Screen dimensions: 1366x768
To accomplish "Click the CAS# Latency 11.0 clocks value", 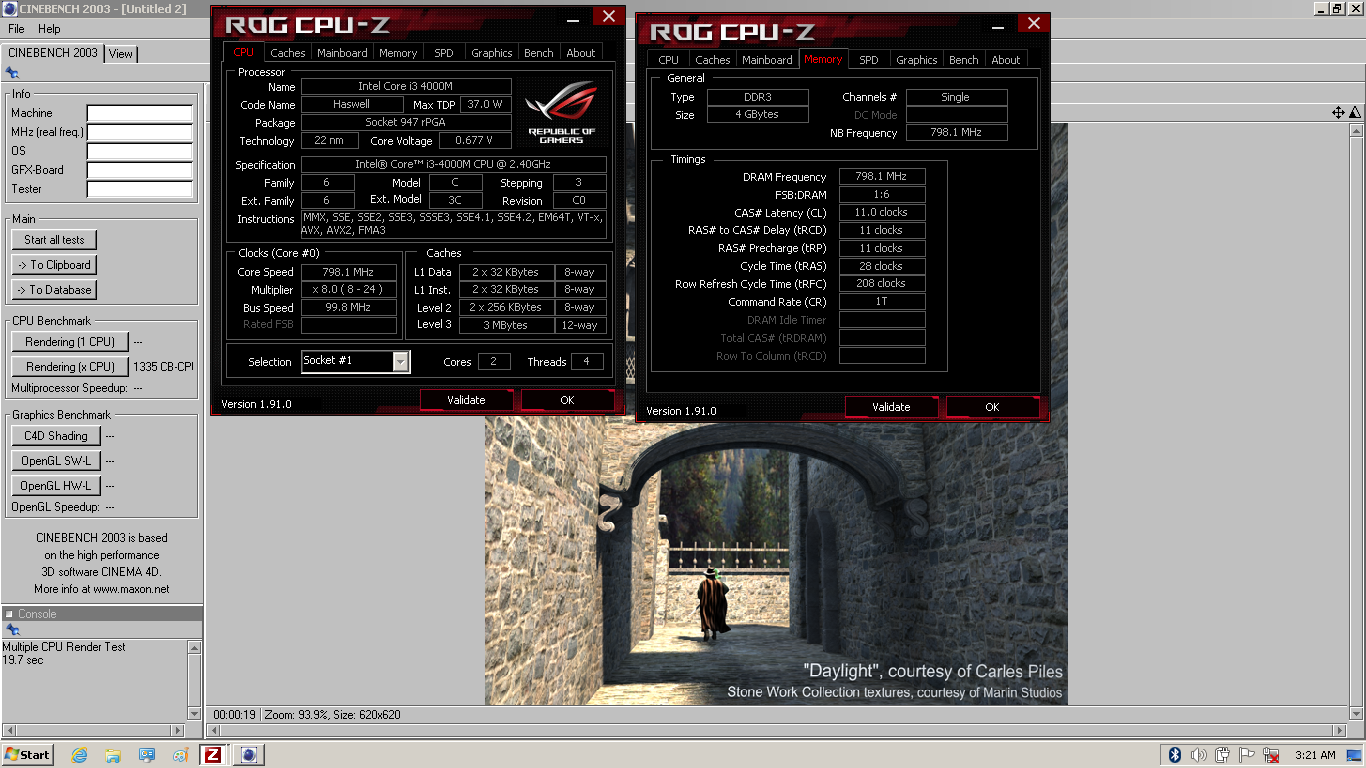I will (882, 213).
